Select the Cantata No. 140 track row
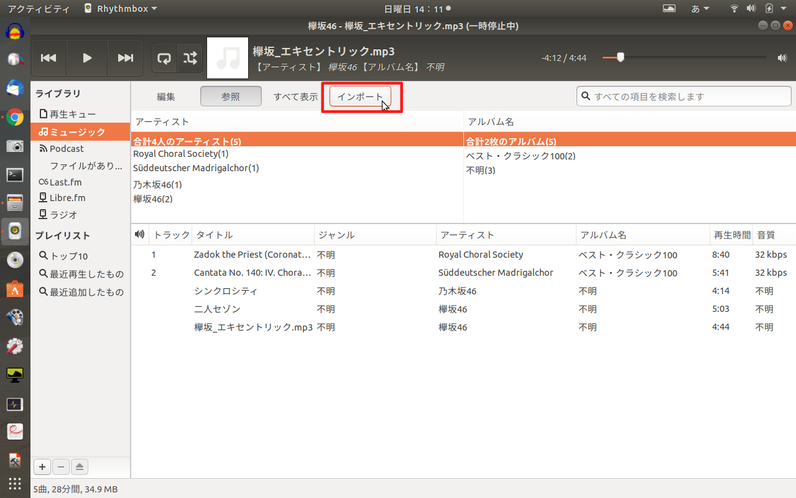Image resolution: width=796 pixels, height=498 pixels. click(463, 273)
